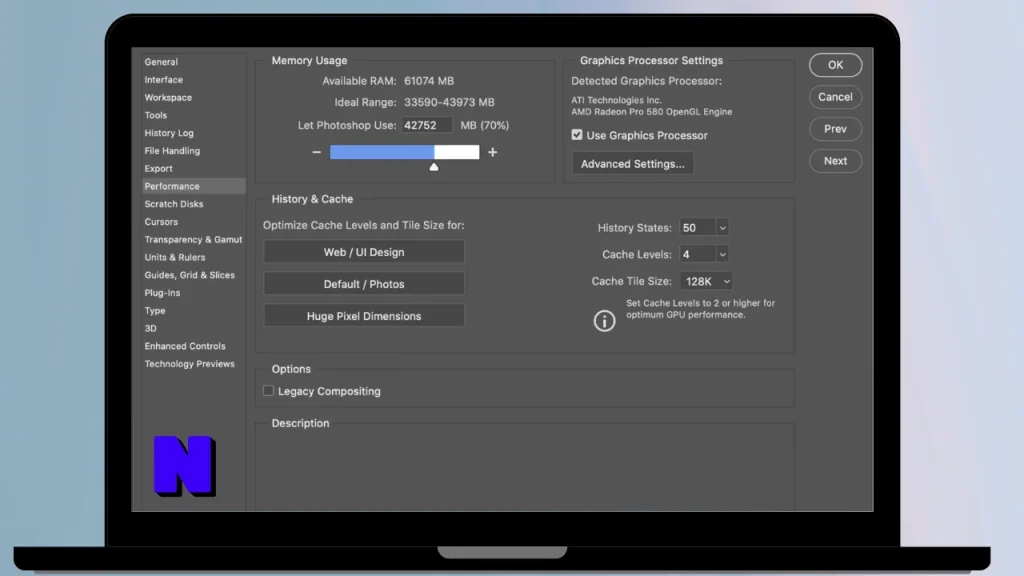Click the Cancel button
This screenshot has width=1024, height=576.
click(835, 97)
